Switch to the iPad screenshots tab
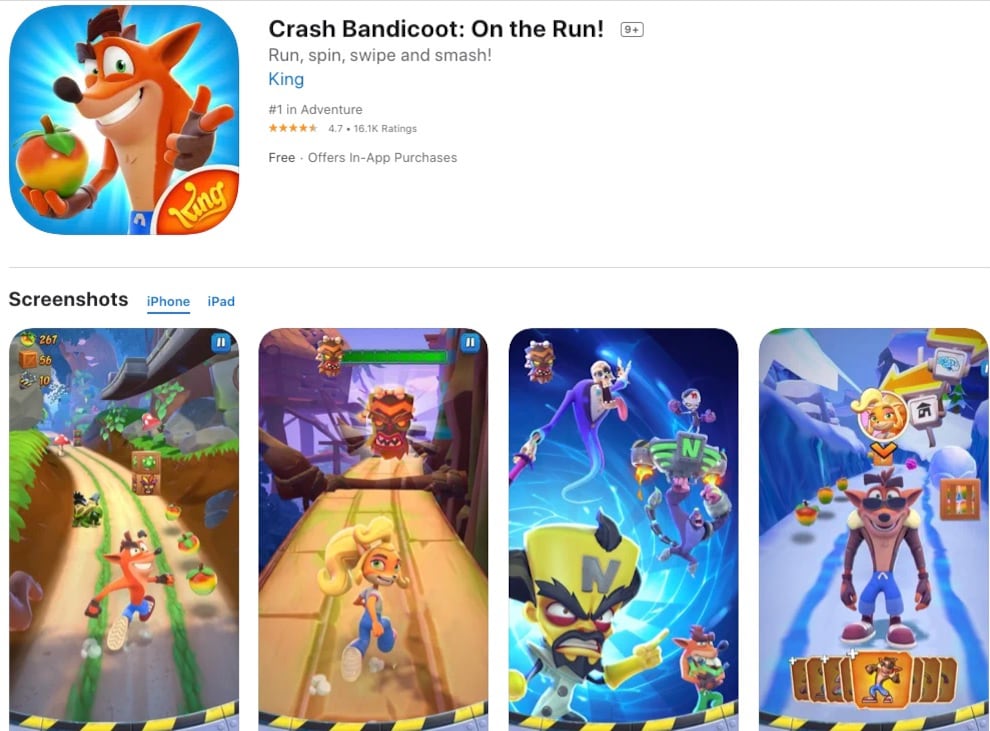Viewport: 990px width, 731px height. (x=221, y=302)
